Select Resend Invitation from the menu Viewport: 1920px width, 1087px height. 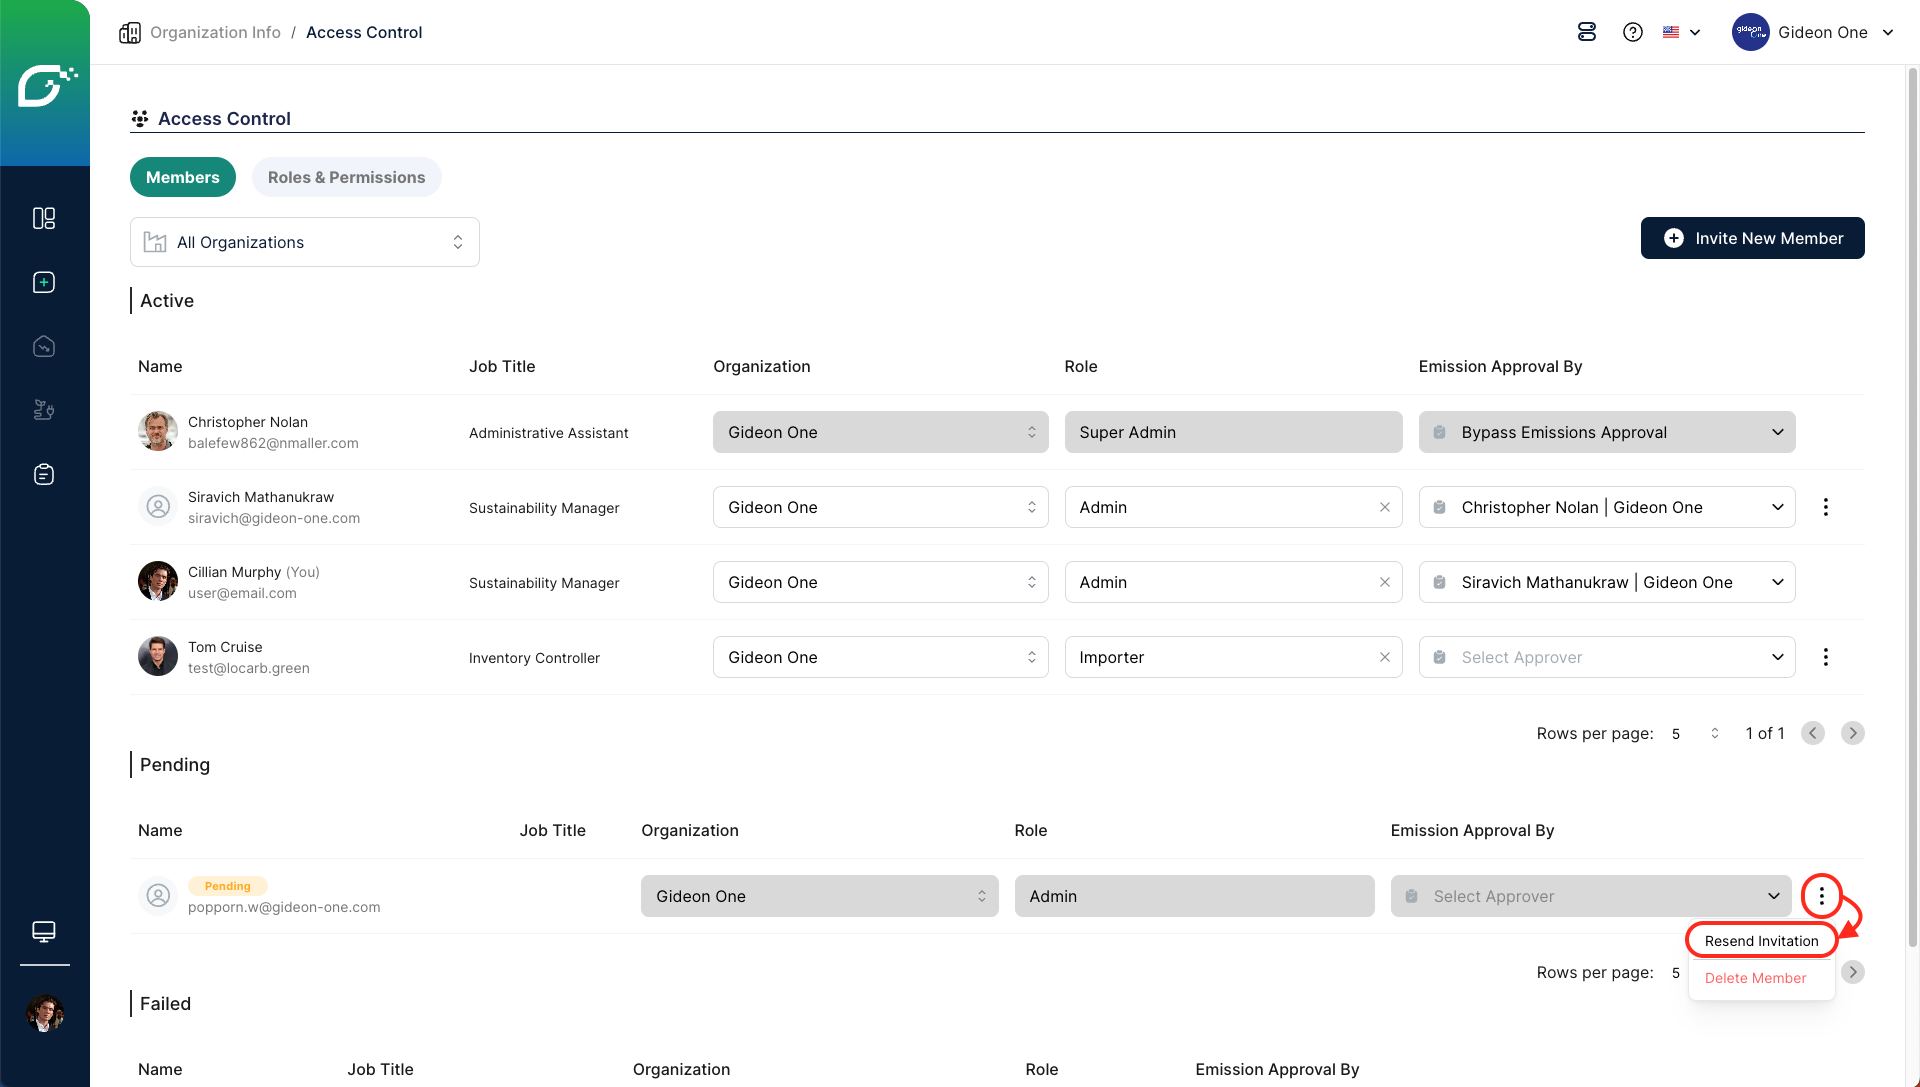tap(1761, 941)
